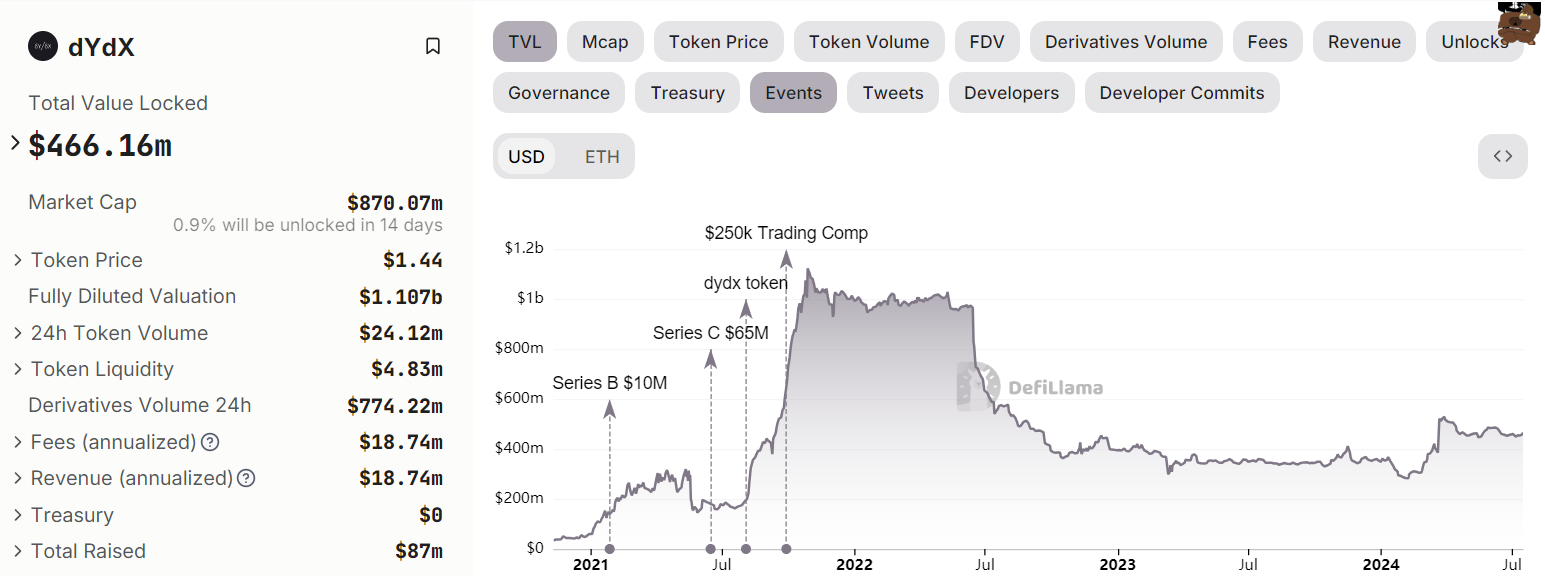Expand the Token Price row
The height and width of the screenshot is (576, 1545).
click(x=18, y=260)
